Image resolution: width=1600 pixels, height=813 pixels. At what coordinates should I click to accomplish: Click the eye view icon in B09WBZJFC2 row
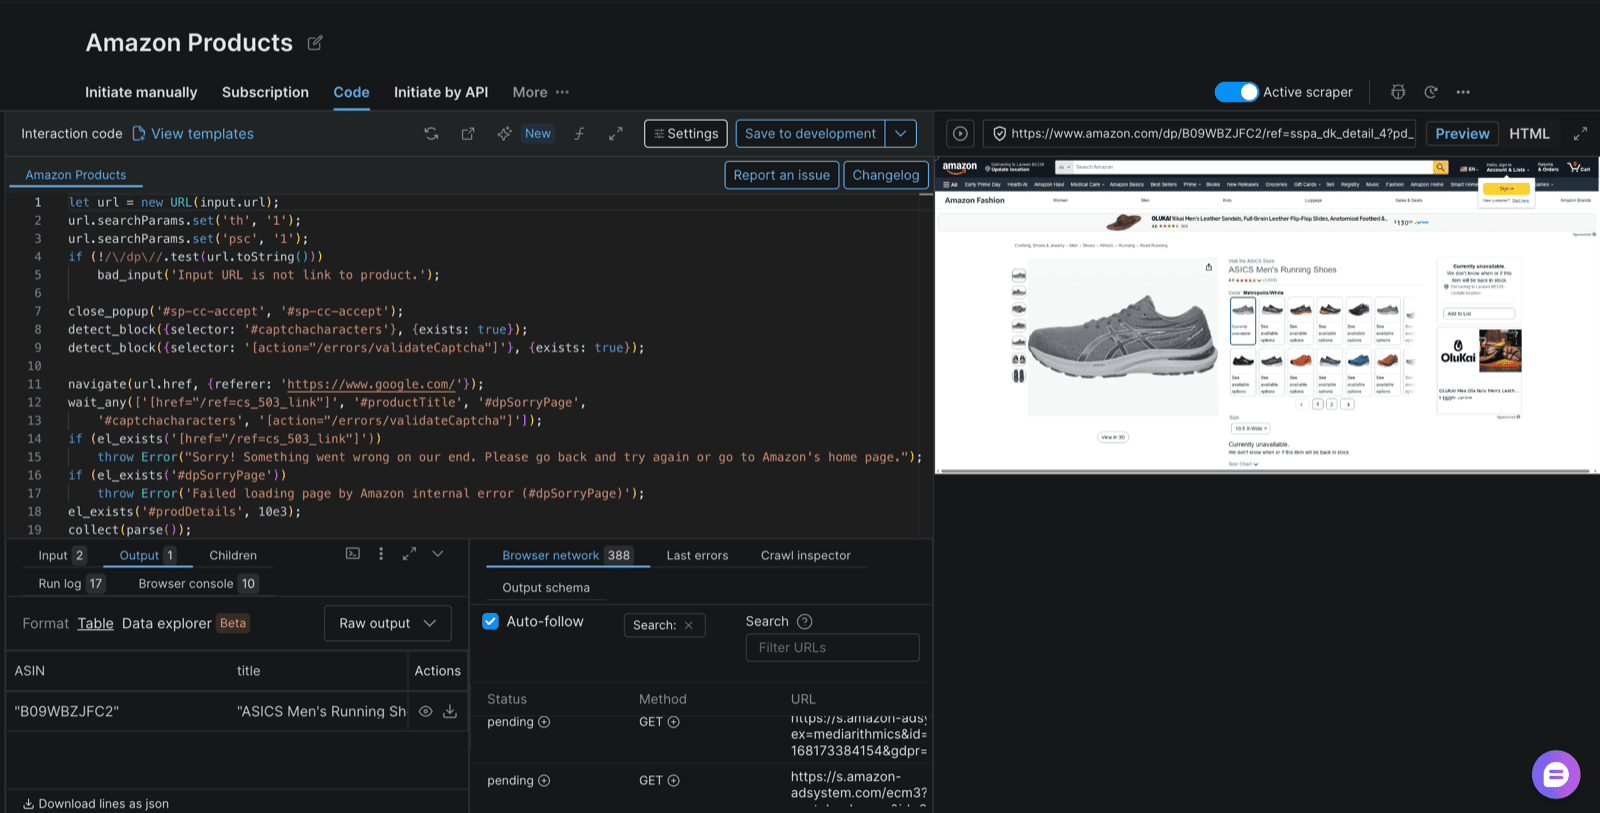point(425,711)
